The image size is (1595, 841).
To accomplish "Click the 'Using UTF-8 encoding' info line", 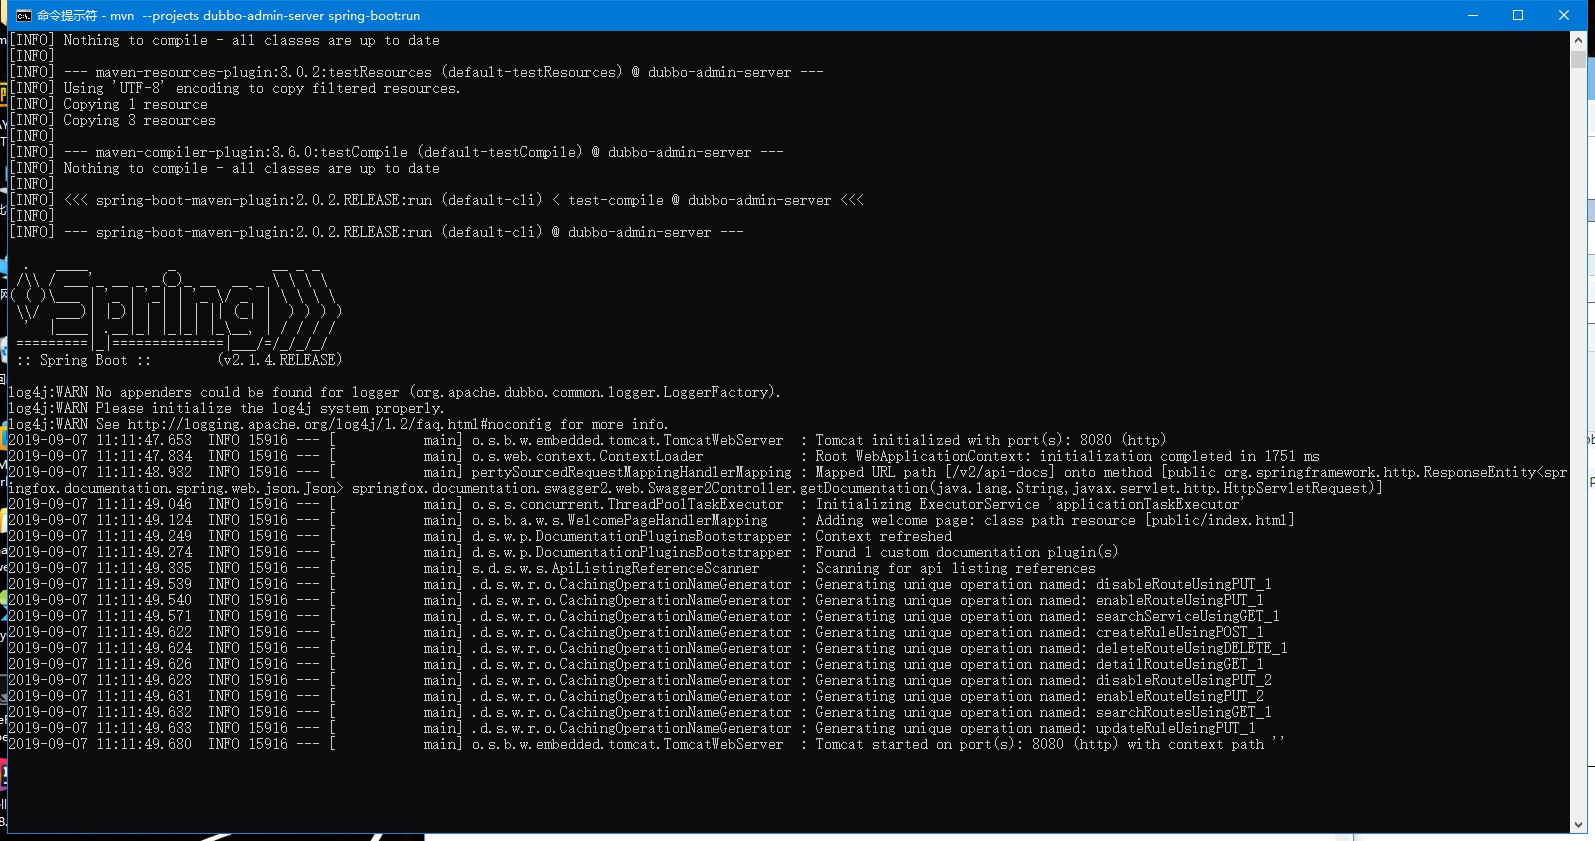I will (235, 88).
